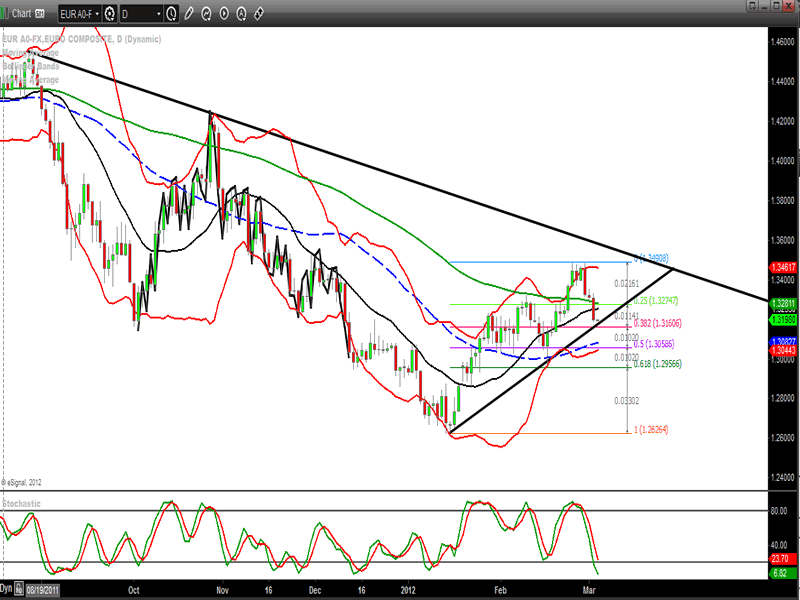Image resolution: width=800 pixels, height=600 pixels.
Task: Click the 1.26000 price axis label
Action: tap(783, 438)
